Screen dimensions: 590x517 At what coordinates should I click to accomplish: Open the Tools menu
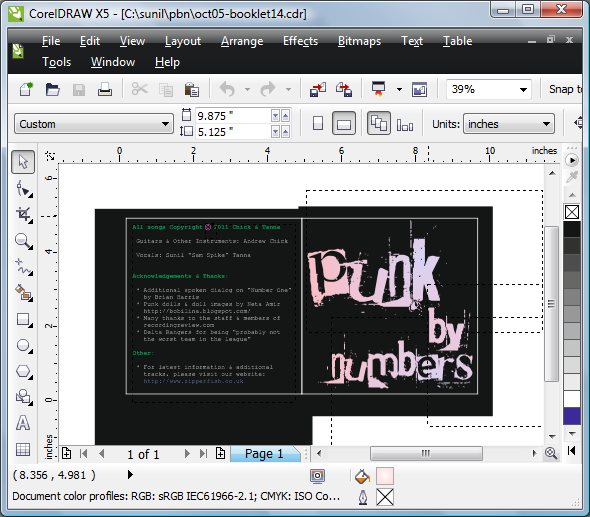pyautogui.click(x=56, y=62)
